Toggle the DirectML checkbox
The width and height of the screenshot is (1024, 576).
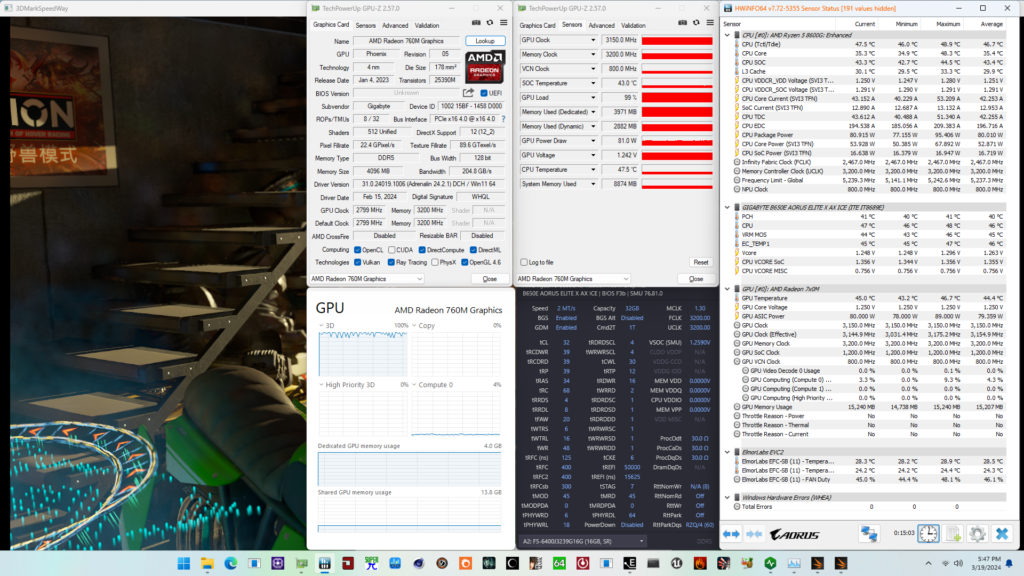coord(473,250)
